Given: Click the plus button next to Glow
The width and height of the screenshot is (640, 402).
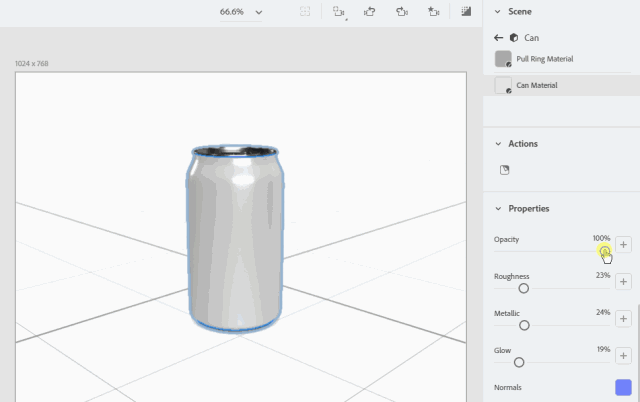Looking at the screenshot, I should click(x=623, y=356).
